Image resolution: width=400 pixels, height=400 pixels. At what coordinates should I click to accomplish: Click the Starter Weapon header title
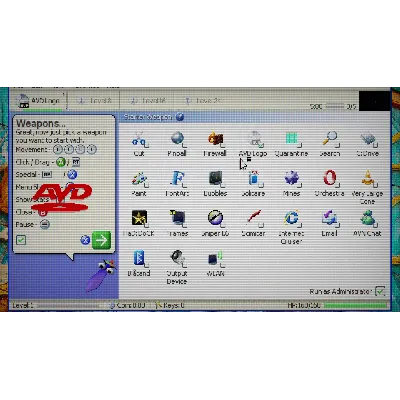[148, 117]
